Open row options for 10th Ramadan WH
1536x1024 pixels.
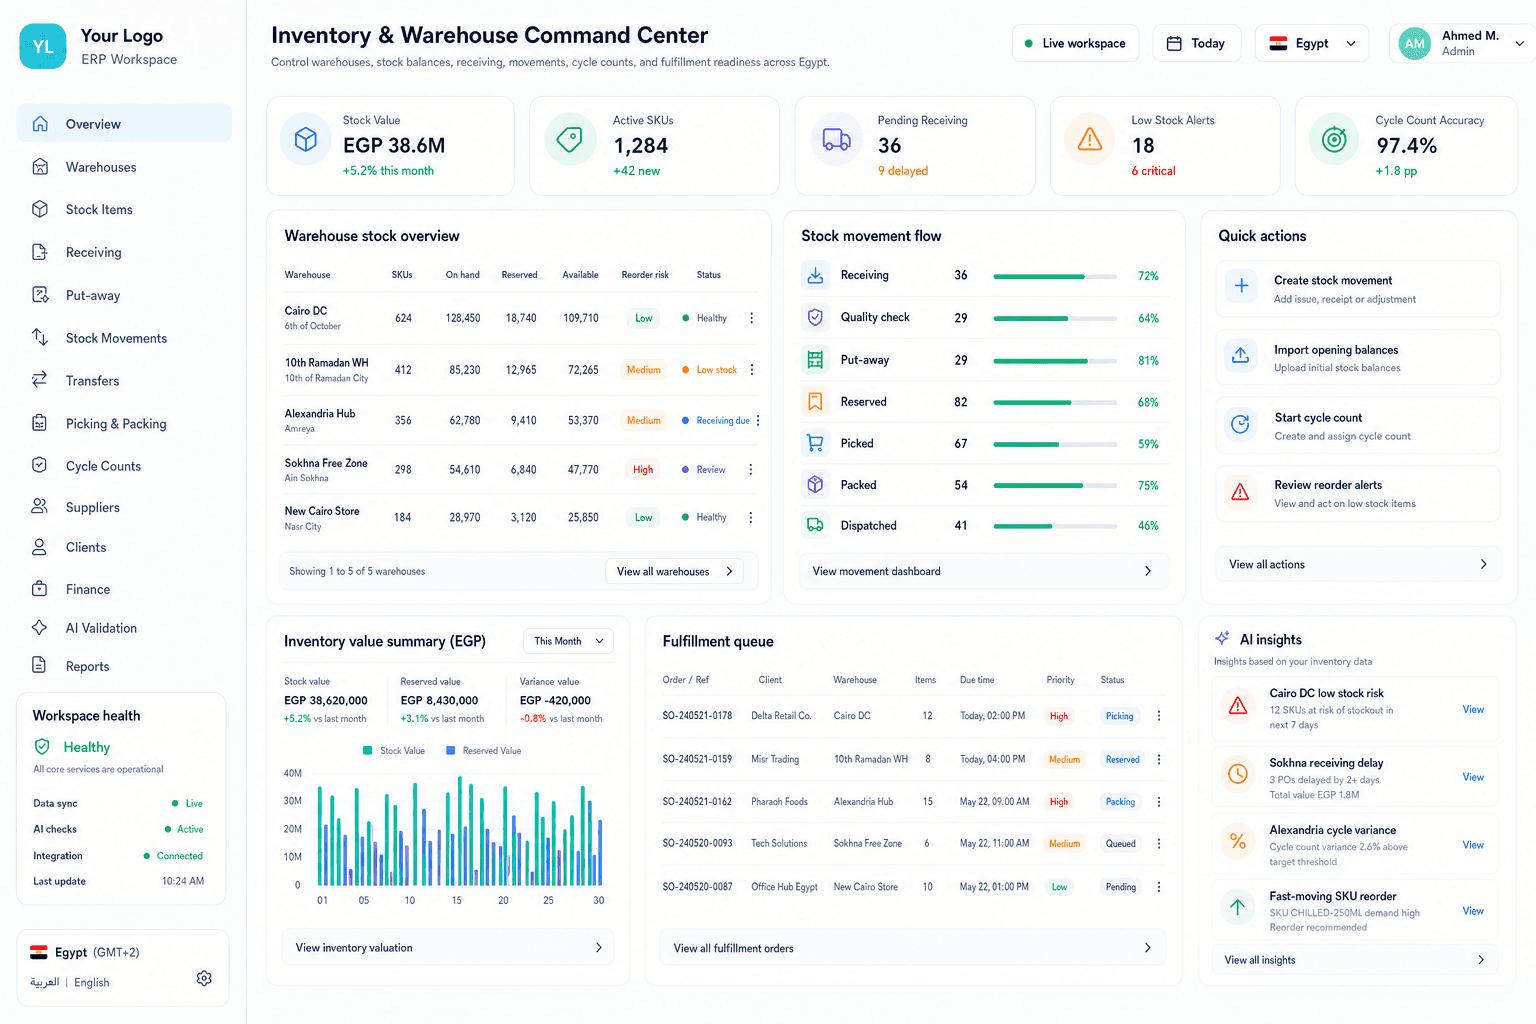pyautogui.click(x=752, y=370)
